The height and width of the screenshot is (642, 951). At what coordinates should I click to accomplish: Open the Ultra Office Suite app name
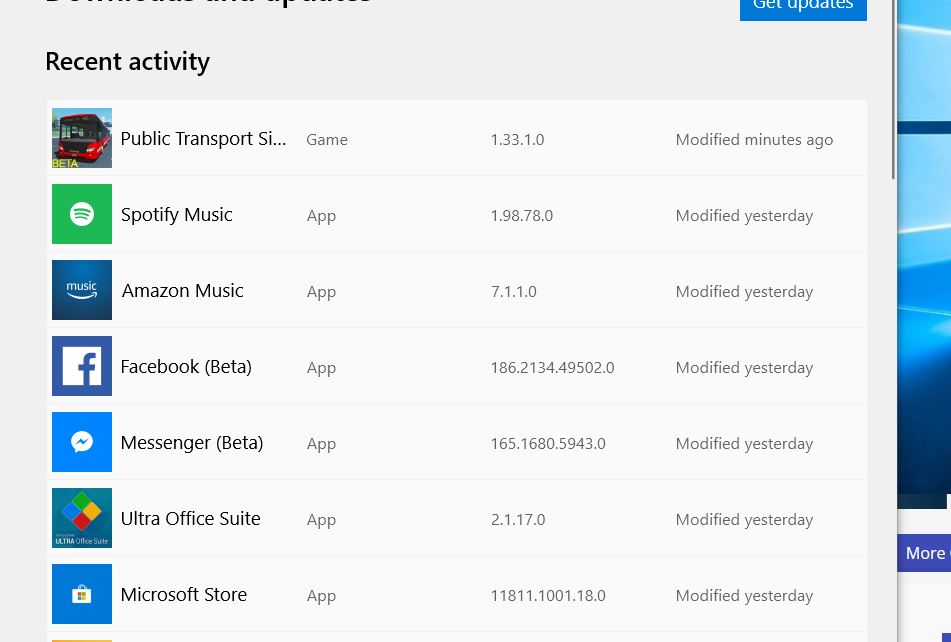(190, 518)
